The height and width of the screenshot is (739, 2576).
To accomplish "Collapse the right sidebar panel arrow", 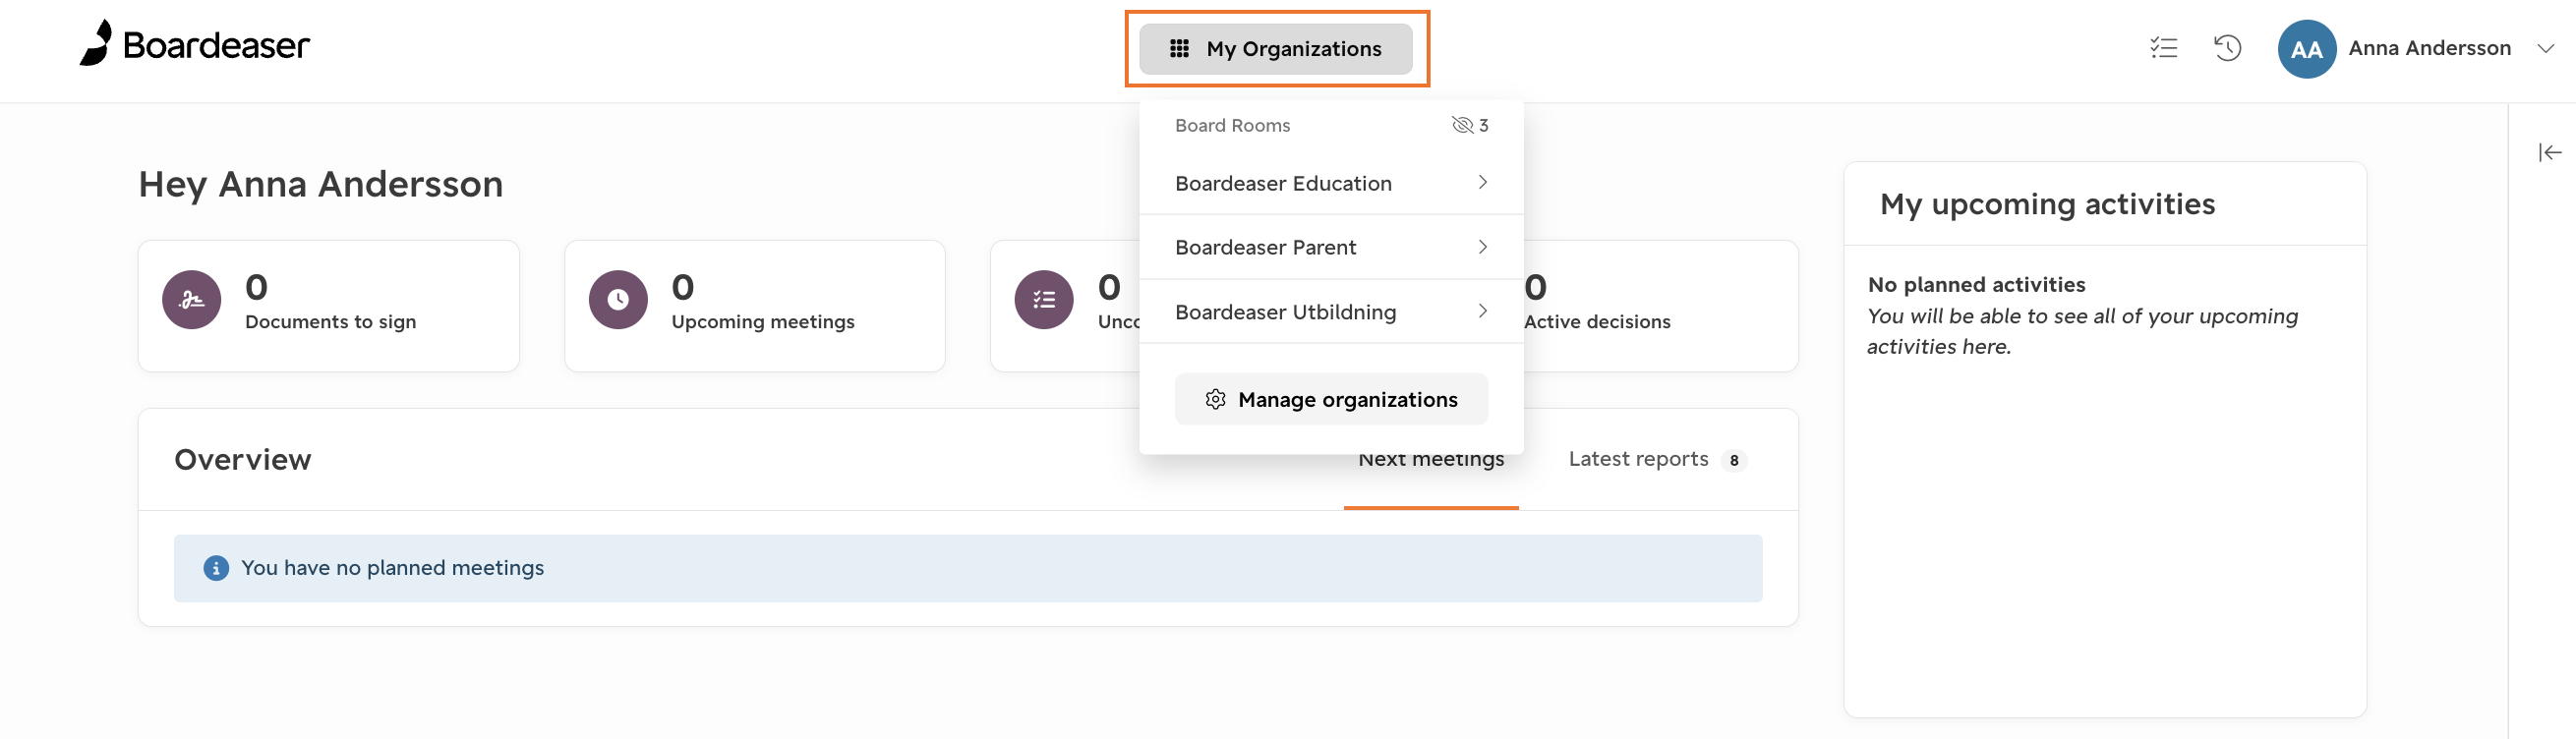I will coord(2549,152).
